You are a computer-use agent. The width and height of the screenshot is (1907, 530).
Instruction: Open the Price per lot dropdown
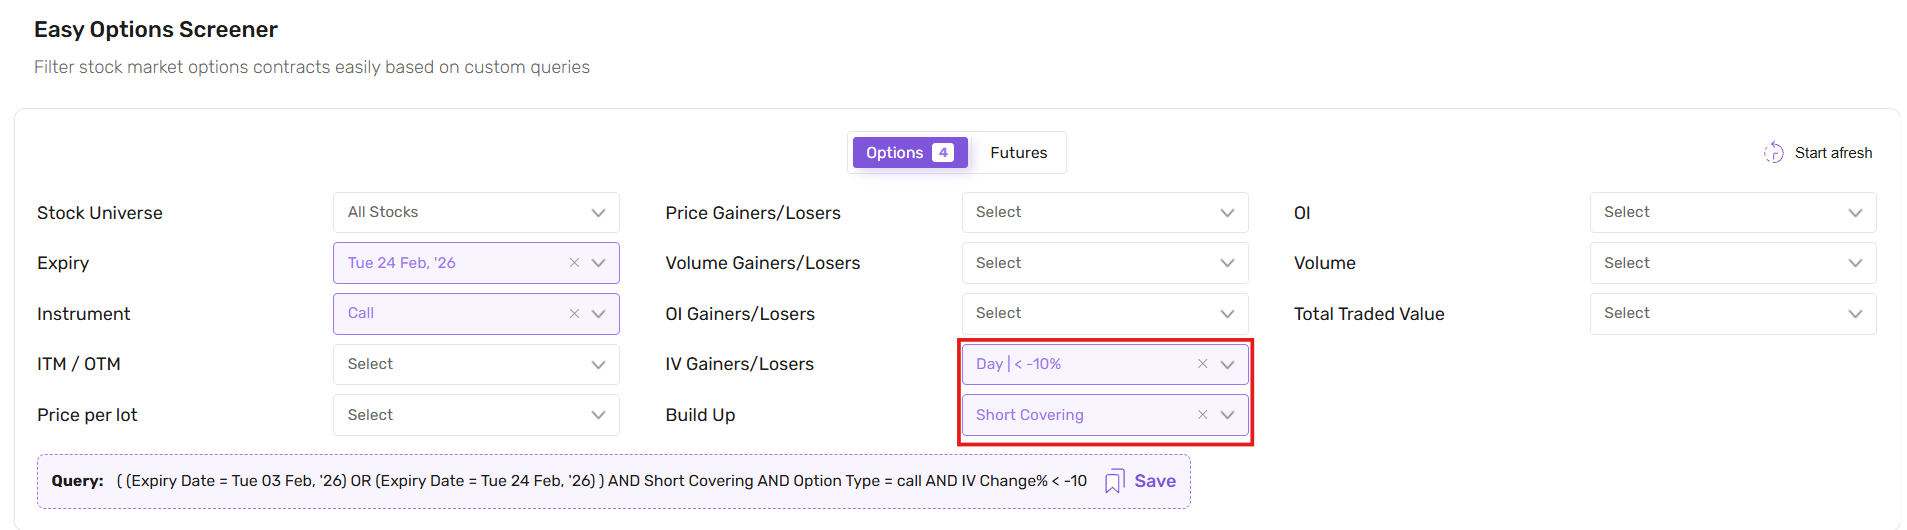click(x=476, y=415)
